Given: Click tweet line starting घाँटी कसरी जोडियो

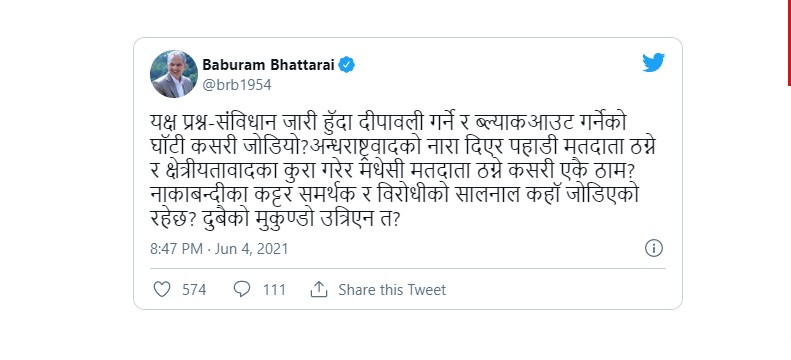Looking at the screenshot, I should (403, 147).
